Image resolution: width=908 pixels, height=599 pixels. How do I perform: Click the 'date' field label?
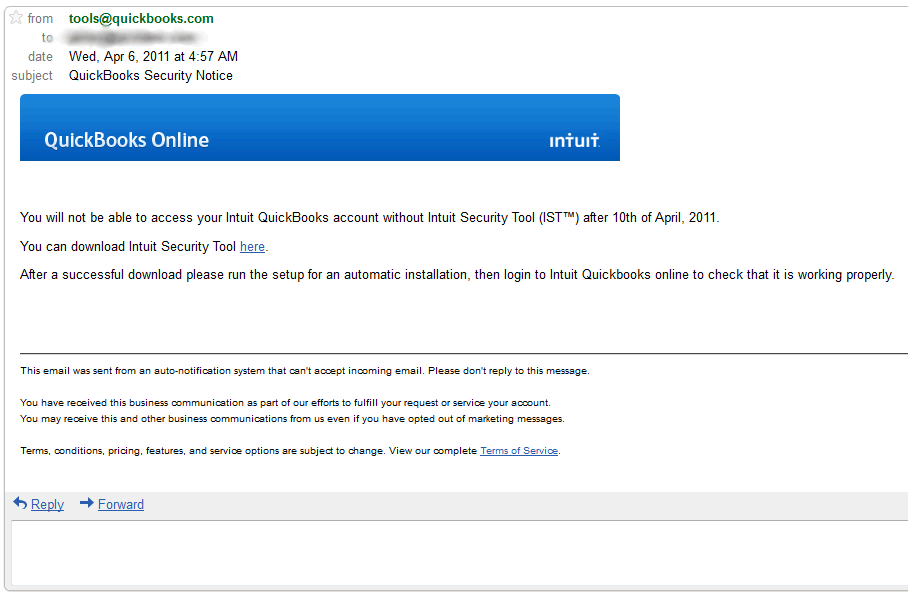(40, 57)
